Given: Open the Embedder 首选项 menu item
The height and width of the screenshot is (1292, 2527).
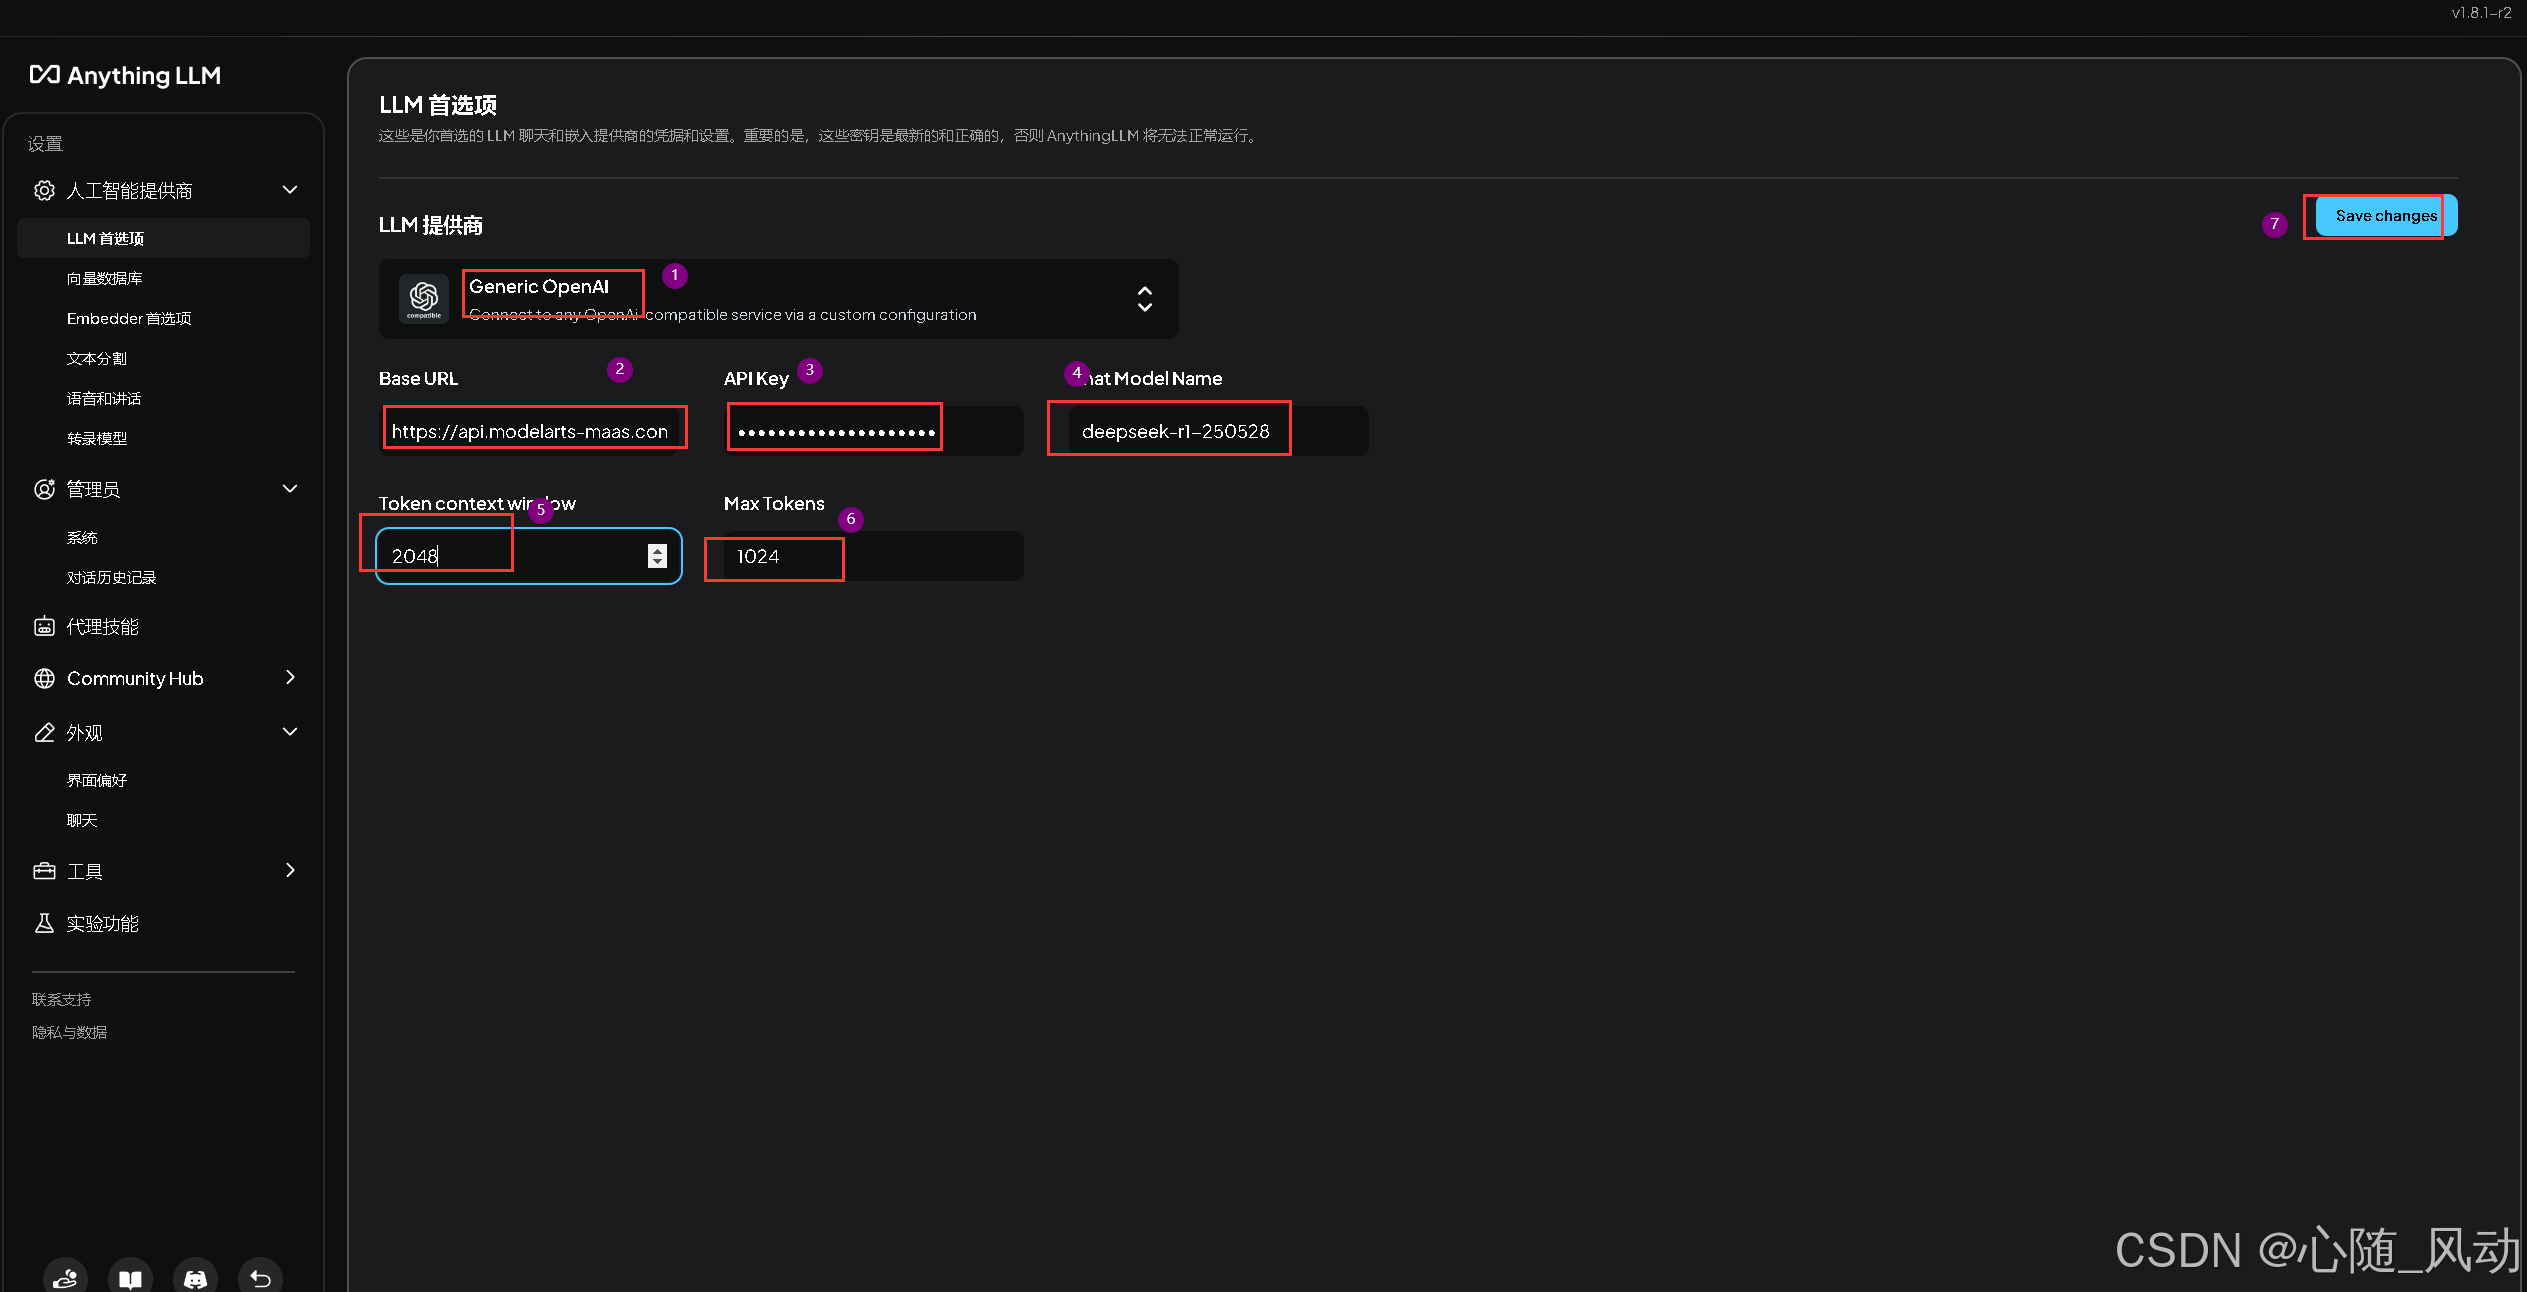Looking at the screenshot, I should point(128,318).
